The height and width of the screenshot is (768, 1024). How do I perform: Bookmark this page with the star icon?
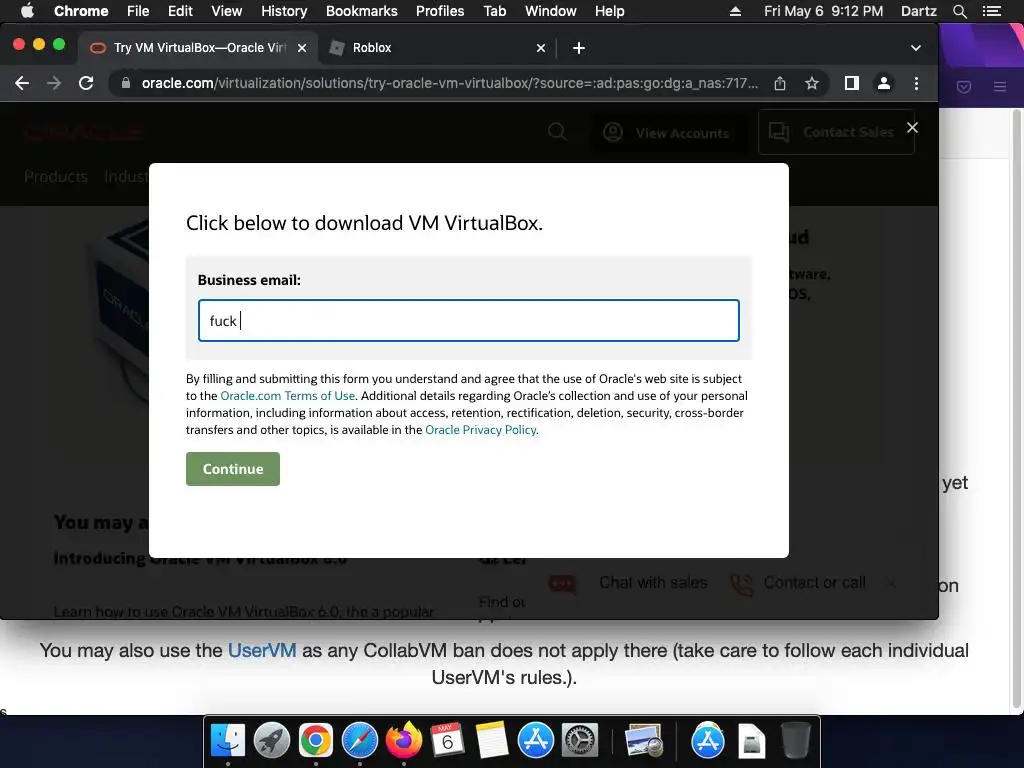click(x=812, y=83)
